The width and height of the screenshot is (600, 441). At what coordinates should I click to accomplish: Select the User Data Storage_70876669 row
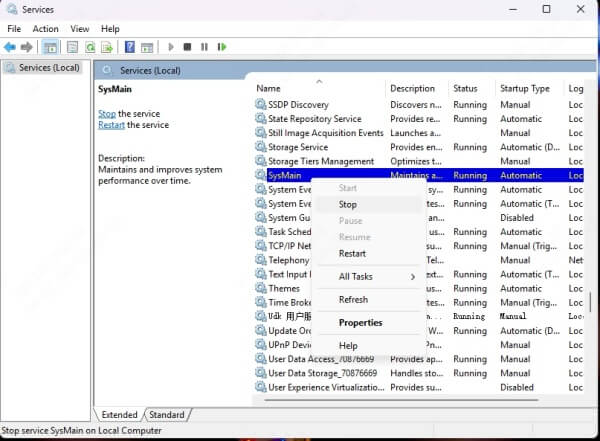pos(419,373)
